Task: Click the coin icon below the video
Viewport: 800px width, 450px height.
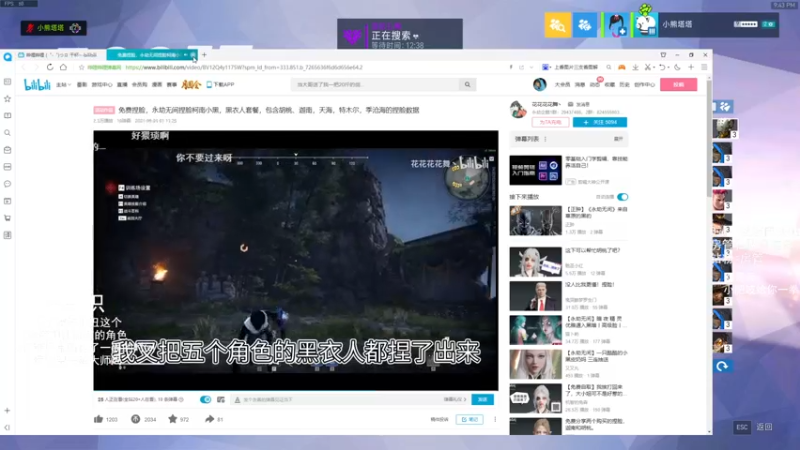Action: [x=135, y=419]
